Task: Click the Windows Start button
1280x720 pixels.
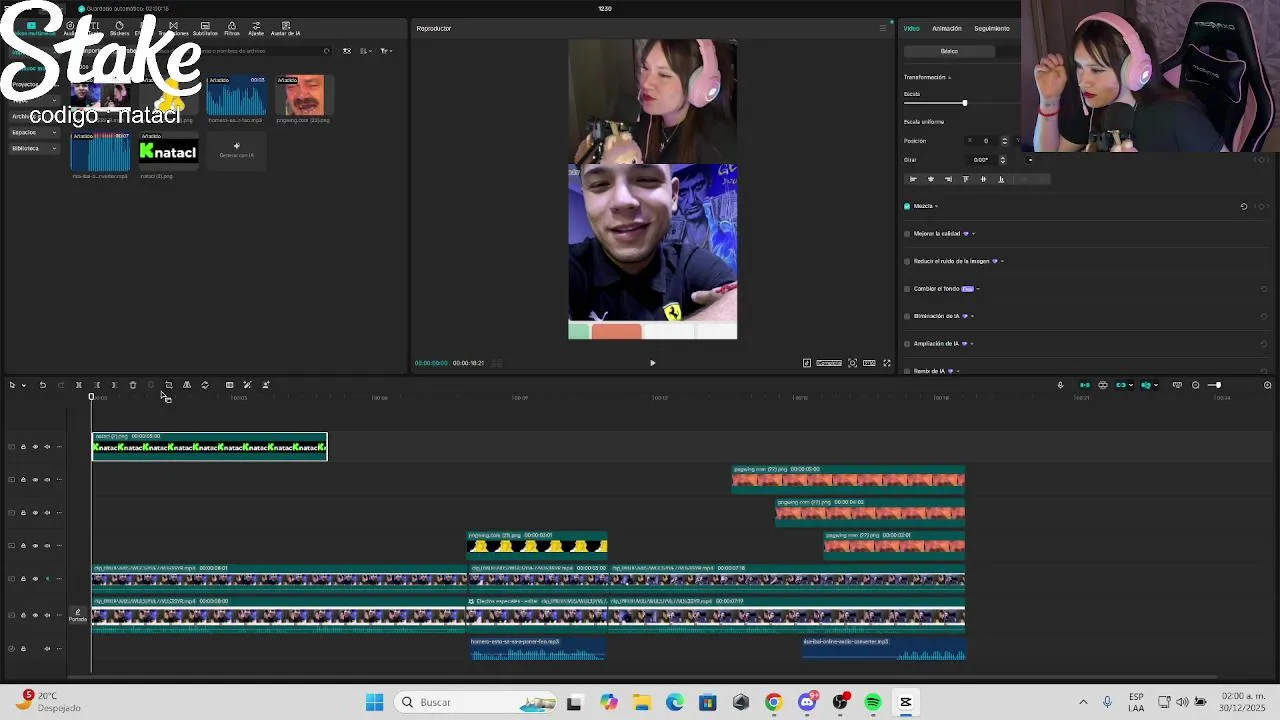Action: [x=374, y=702]
